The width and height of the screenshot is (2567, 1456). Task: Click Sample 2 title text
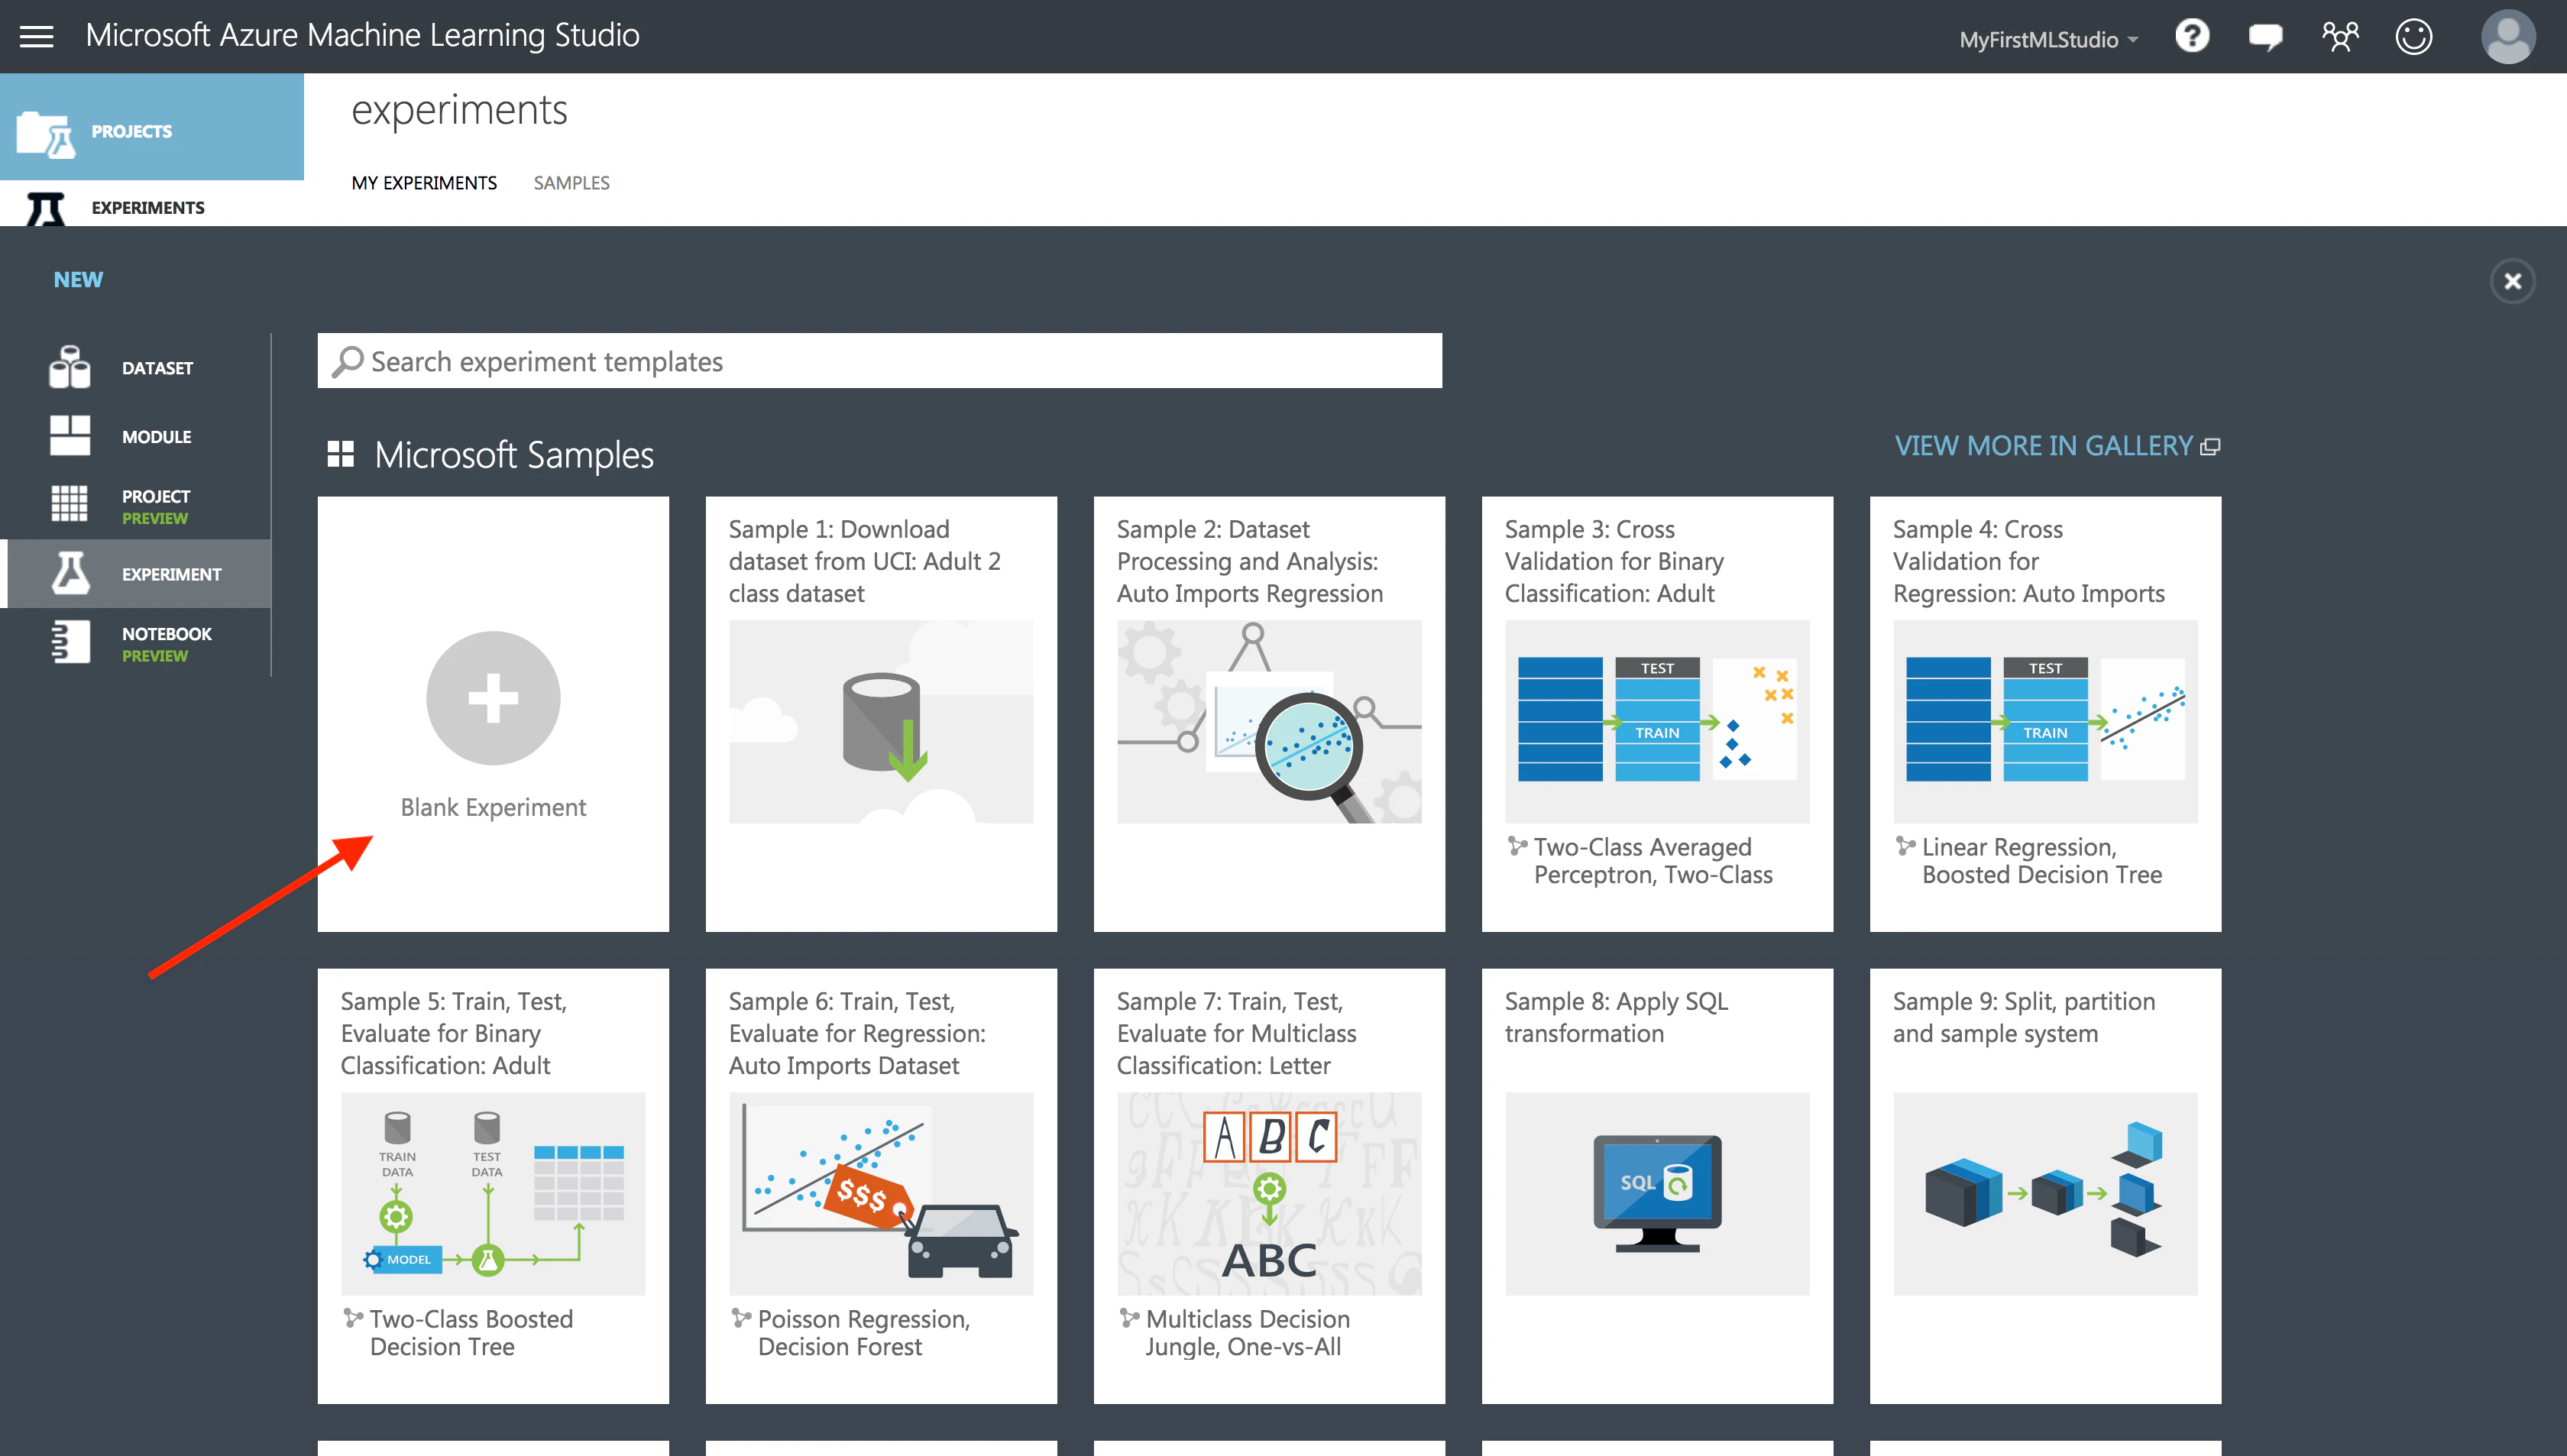pyautogui.click(x=1249, y=561)
